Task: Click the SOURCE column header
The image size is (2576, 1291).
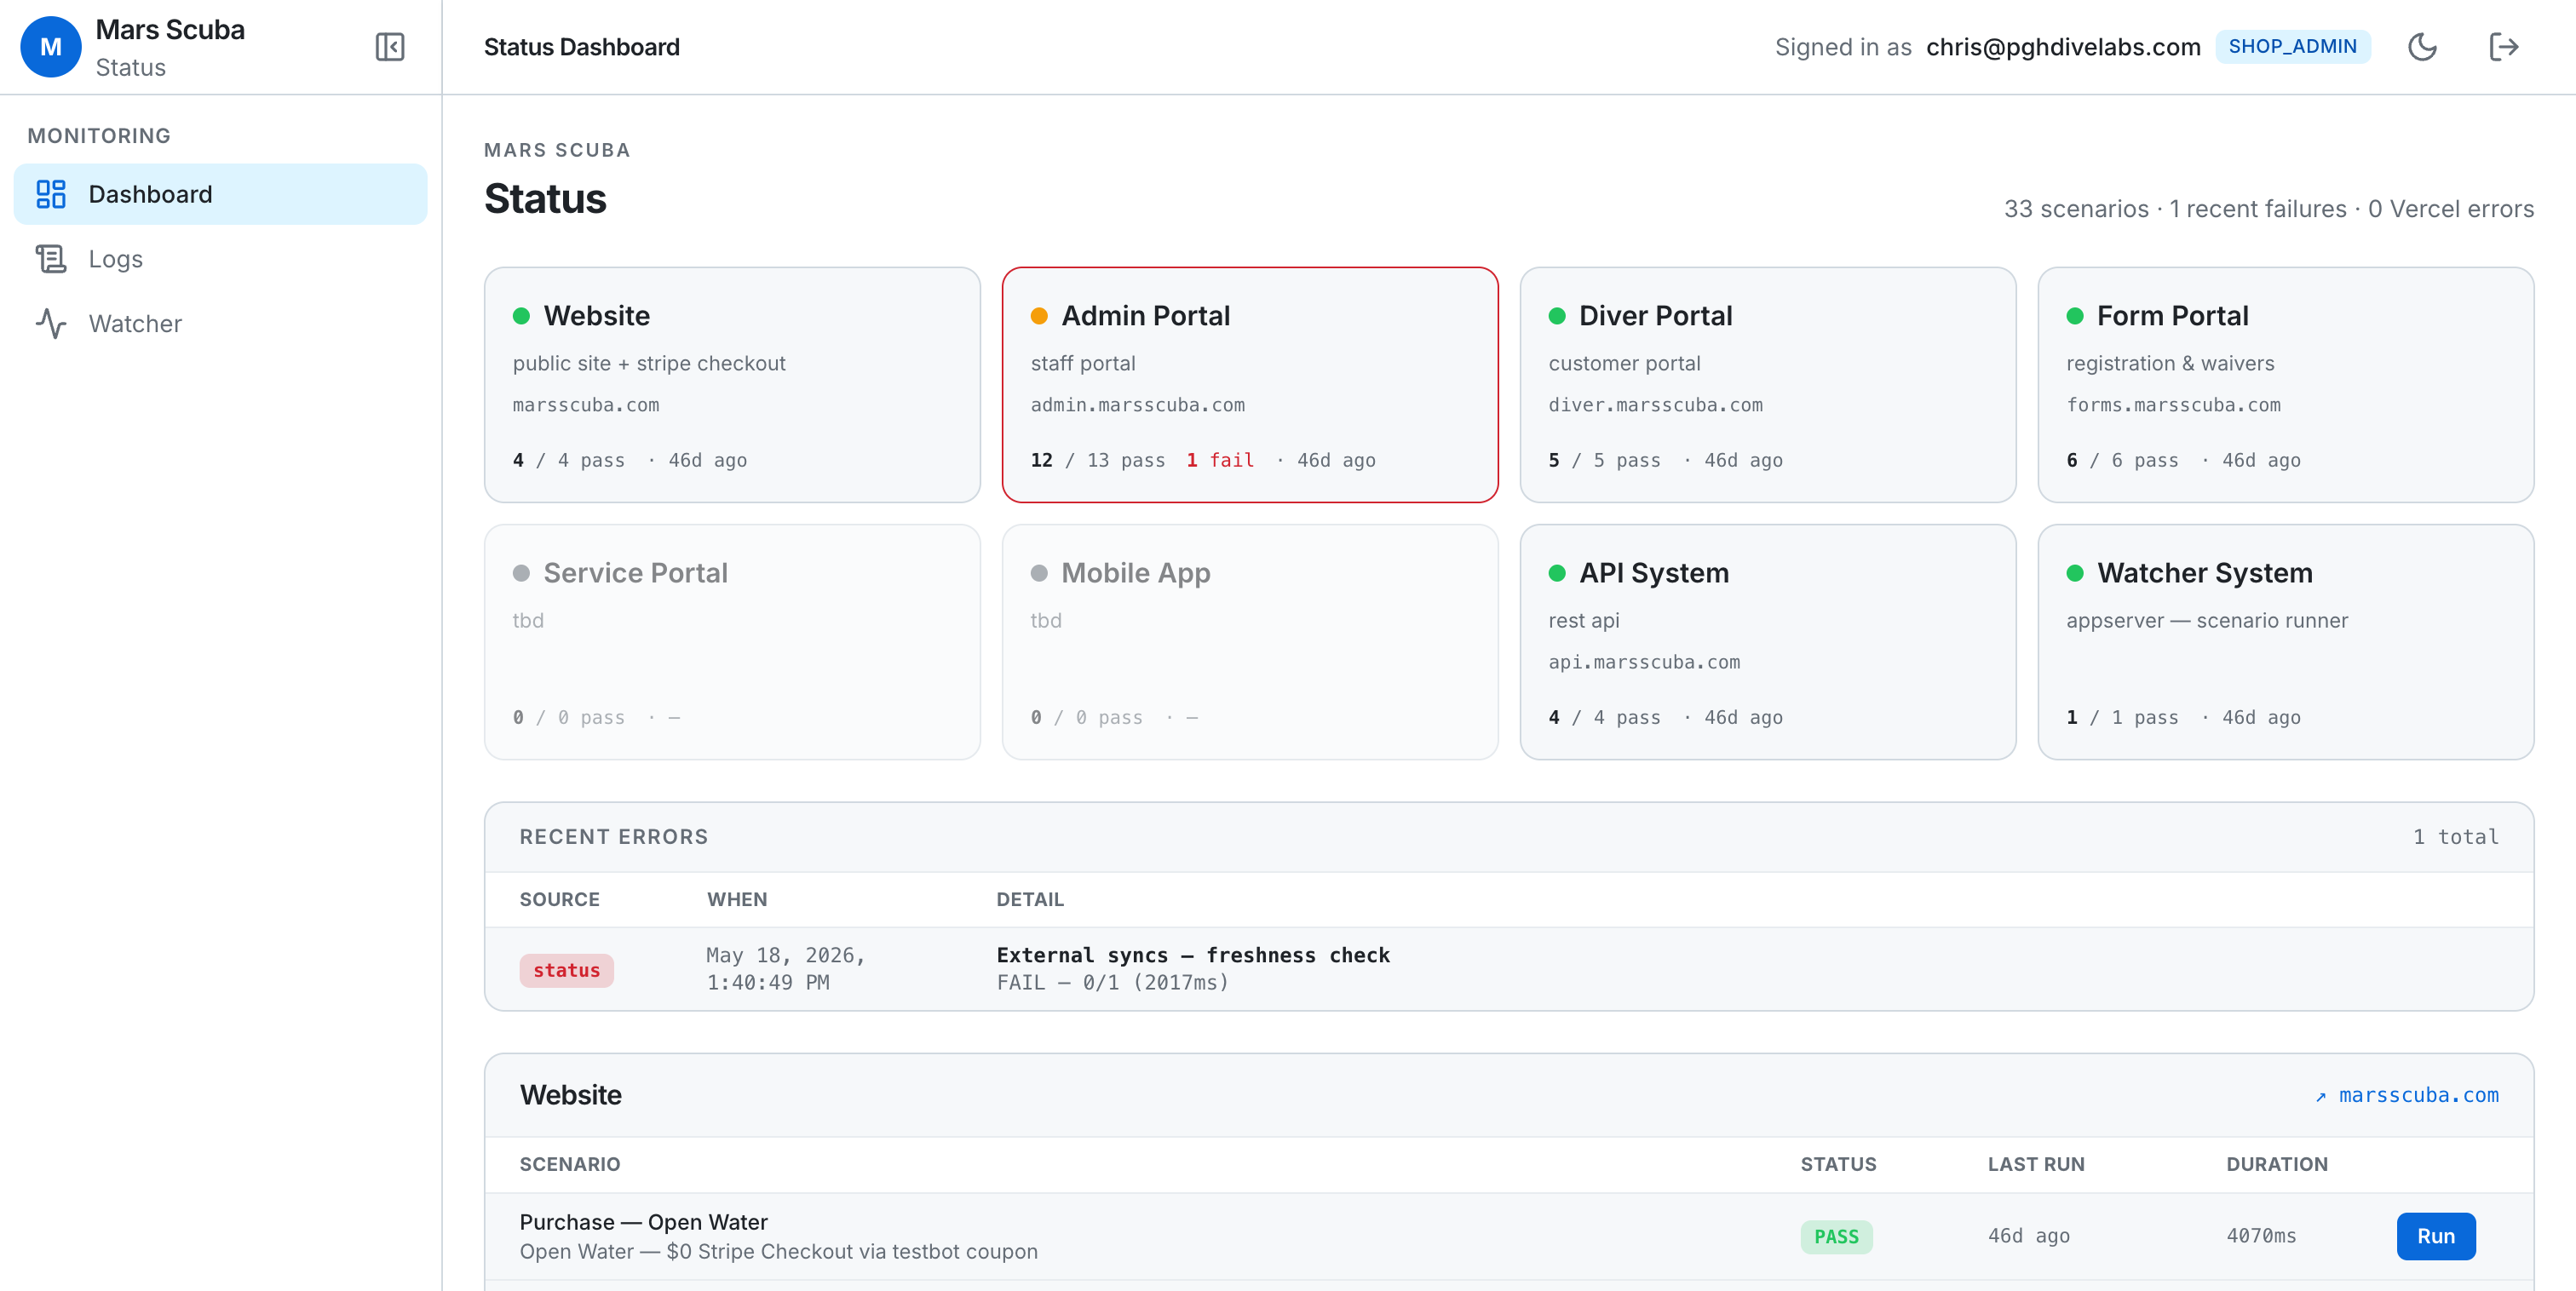Action: pyautogui.click(x=560, y=899)
